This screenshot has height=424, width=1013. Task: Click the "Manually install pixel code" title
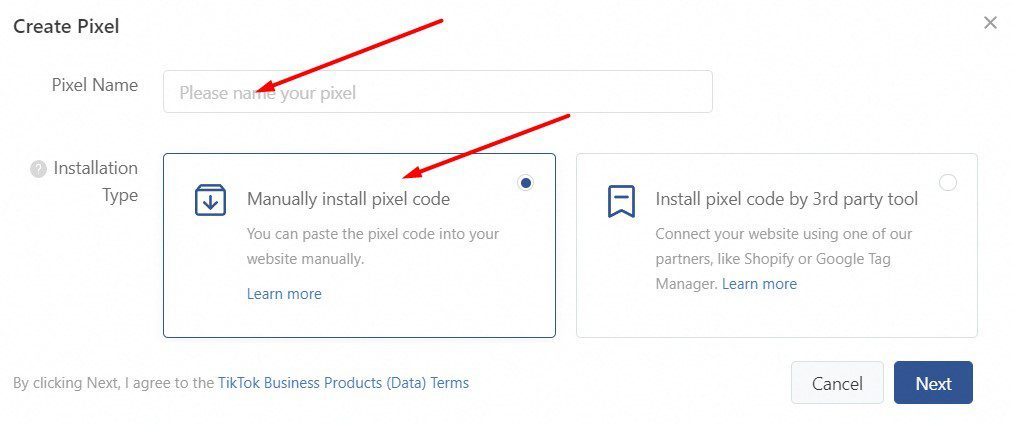point(348,199)
